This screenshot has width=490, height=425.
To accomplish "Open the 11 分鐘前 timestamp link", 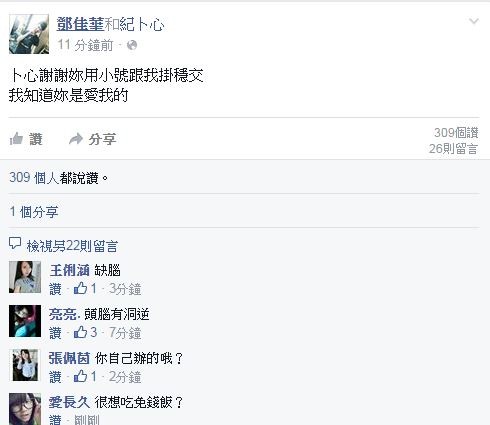I will [x=85, y=45].
